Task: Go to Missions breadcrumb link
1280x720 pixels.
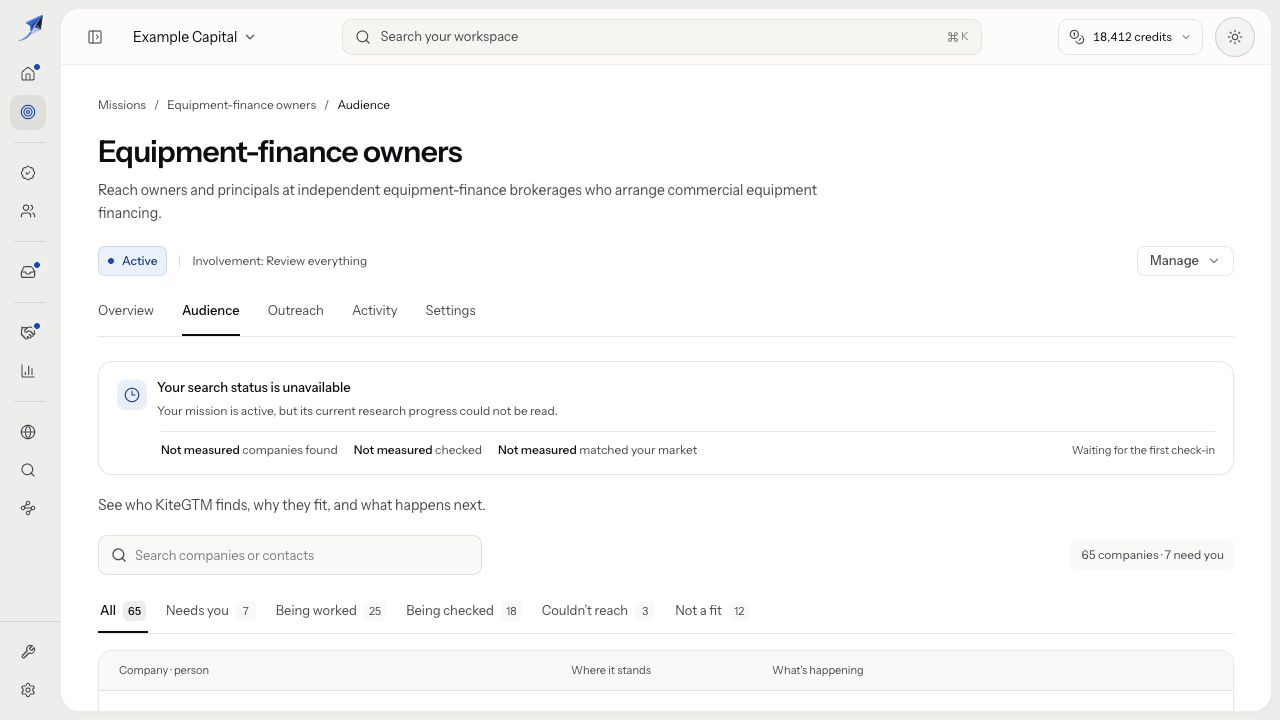Action: tap(122, 105)
